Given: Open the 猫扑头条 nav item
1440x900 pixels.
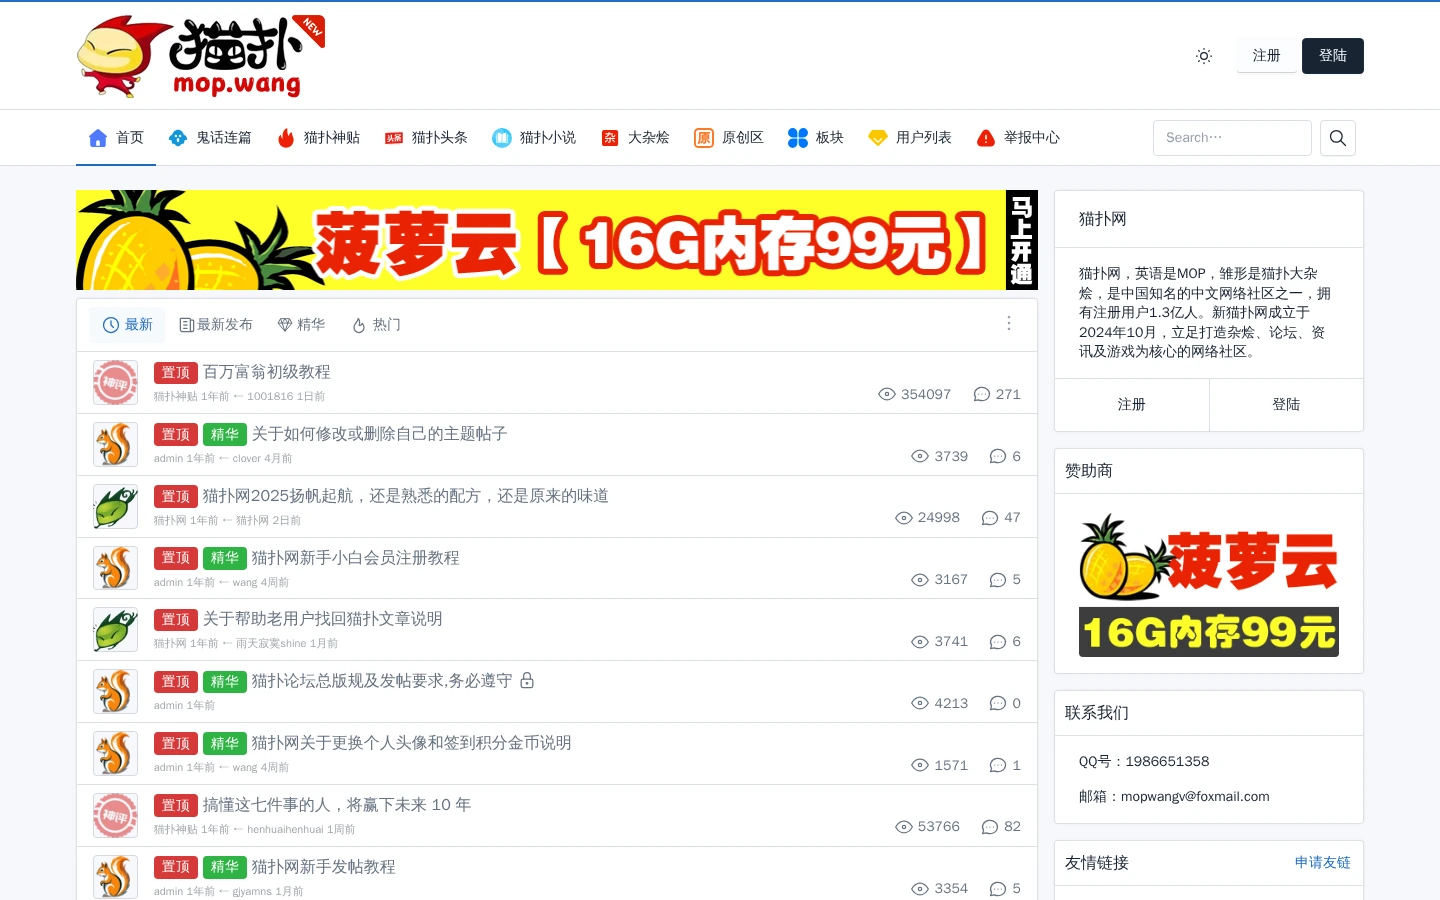Looking at the screenshot, I should (x=426, y=138).
